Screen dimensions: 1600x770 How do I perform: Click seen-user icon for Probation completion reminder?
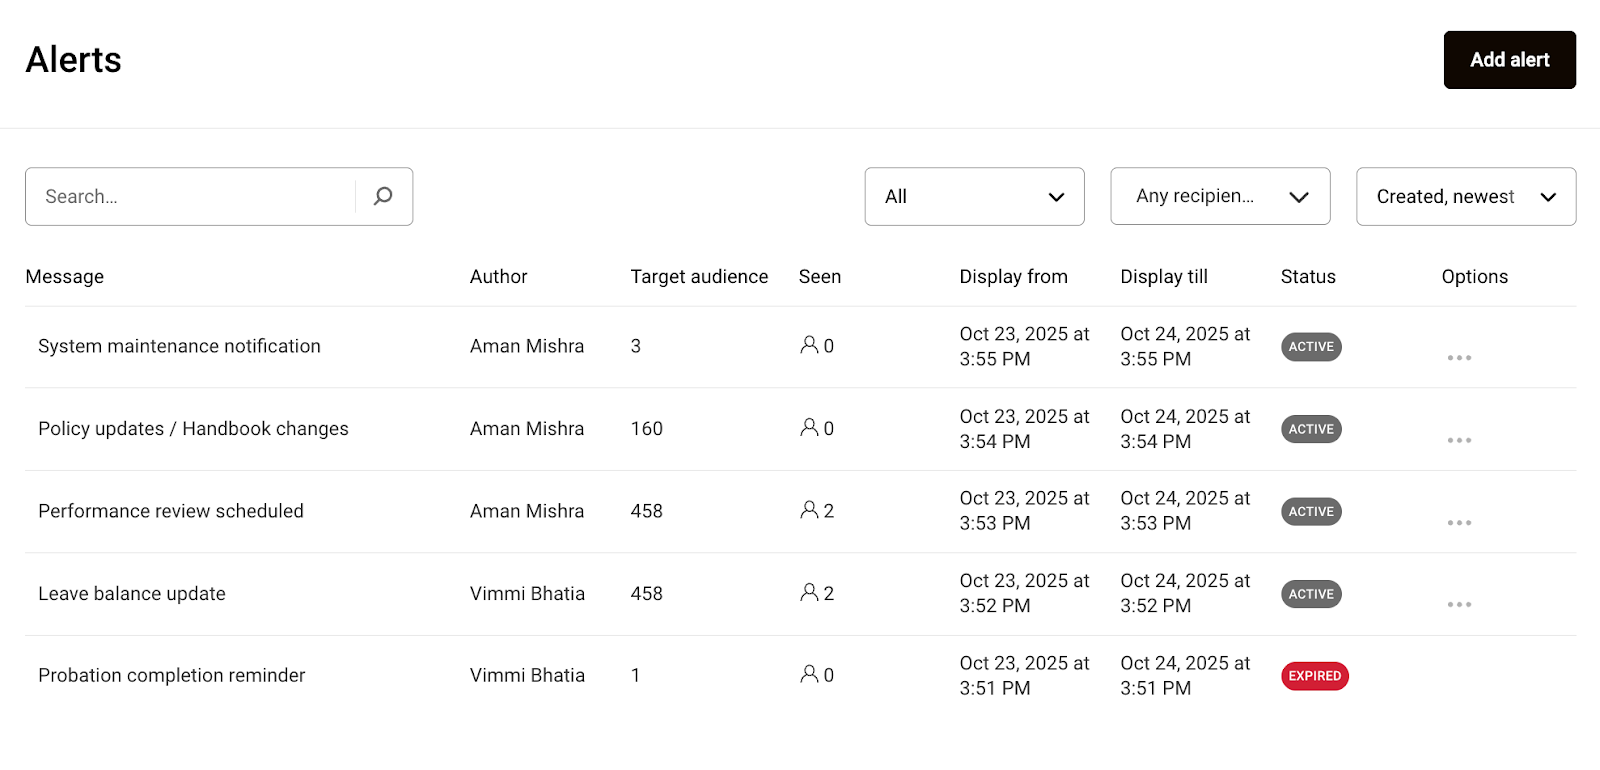click(x=809, y=674)
